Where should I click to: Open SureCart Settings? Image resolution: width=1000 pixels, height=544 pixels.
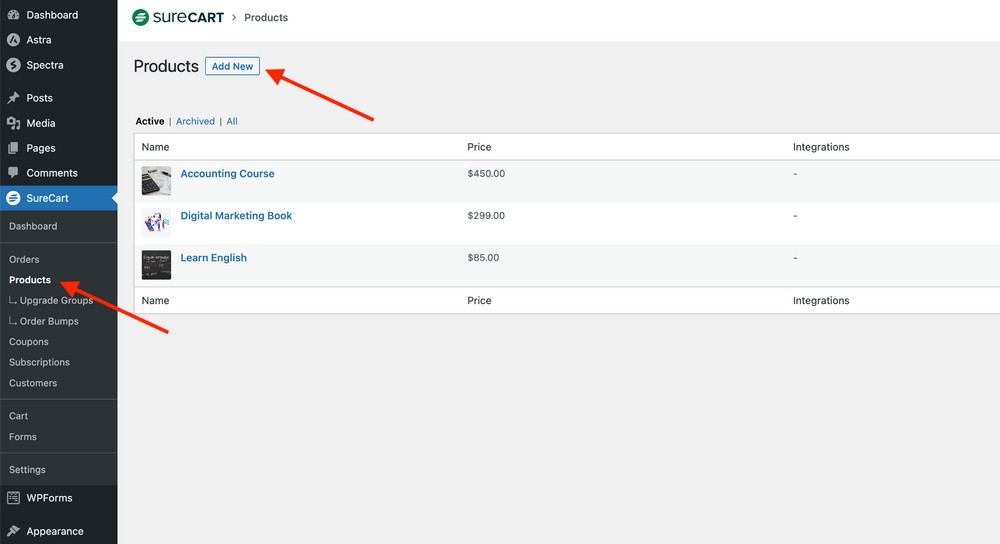pos(27,470)
